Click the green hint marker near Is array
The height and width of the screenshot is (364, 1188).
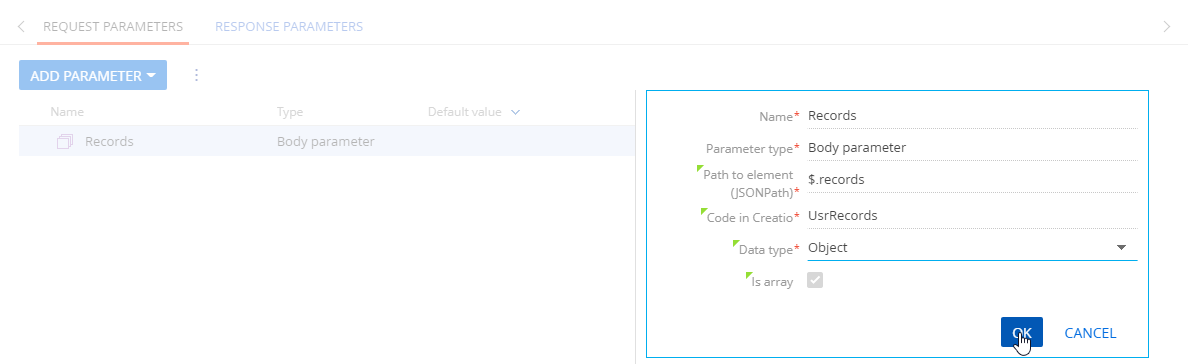tap(749, 277)
